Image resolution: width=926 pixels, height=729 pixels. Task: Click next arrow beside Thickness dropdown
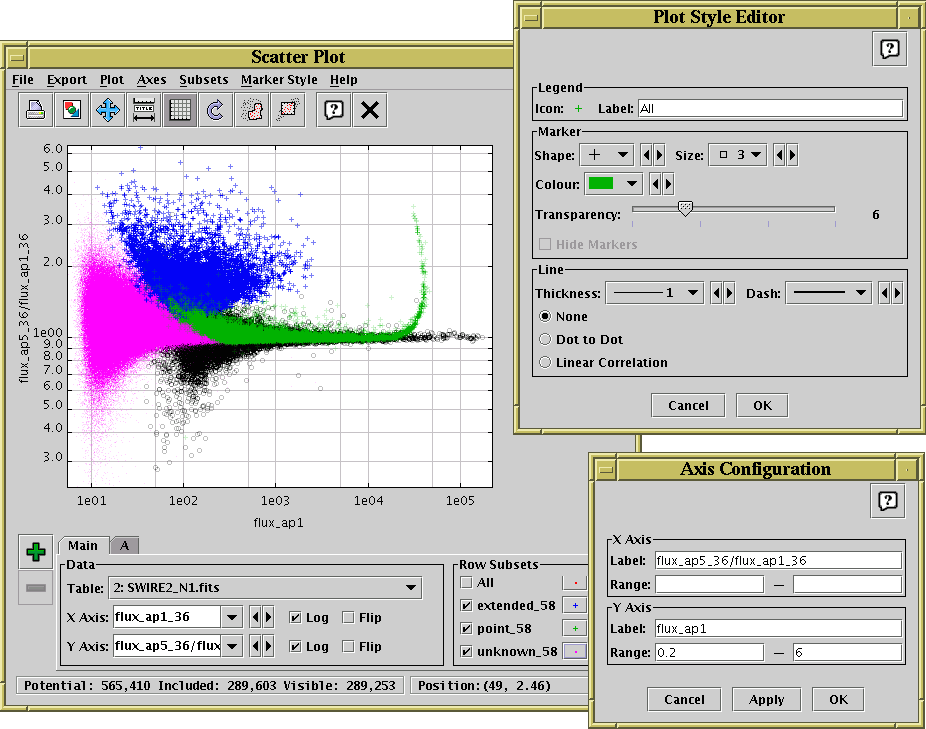coord(729,293)
